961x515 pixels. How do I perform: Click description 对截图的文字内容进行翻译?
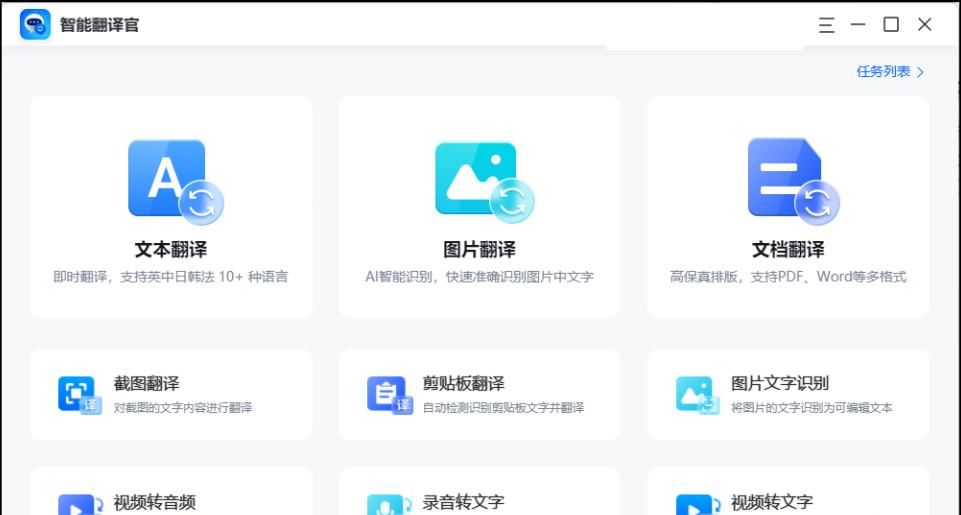tap(183, 408)
